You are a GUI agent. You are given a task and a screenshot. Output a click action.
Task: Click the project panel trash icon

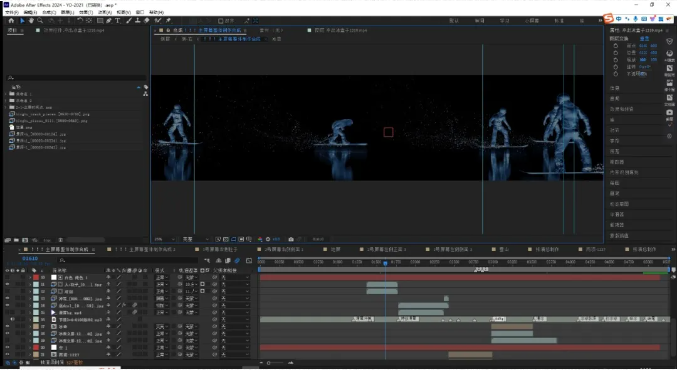point(61,240)
